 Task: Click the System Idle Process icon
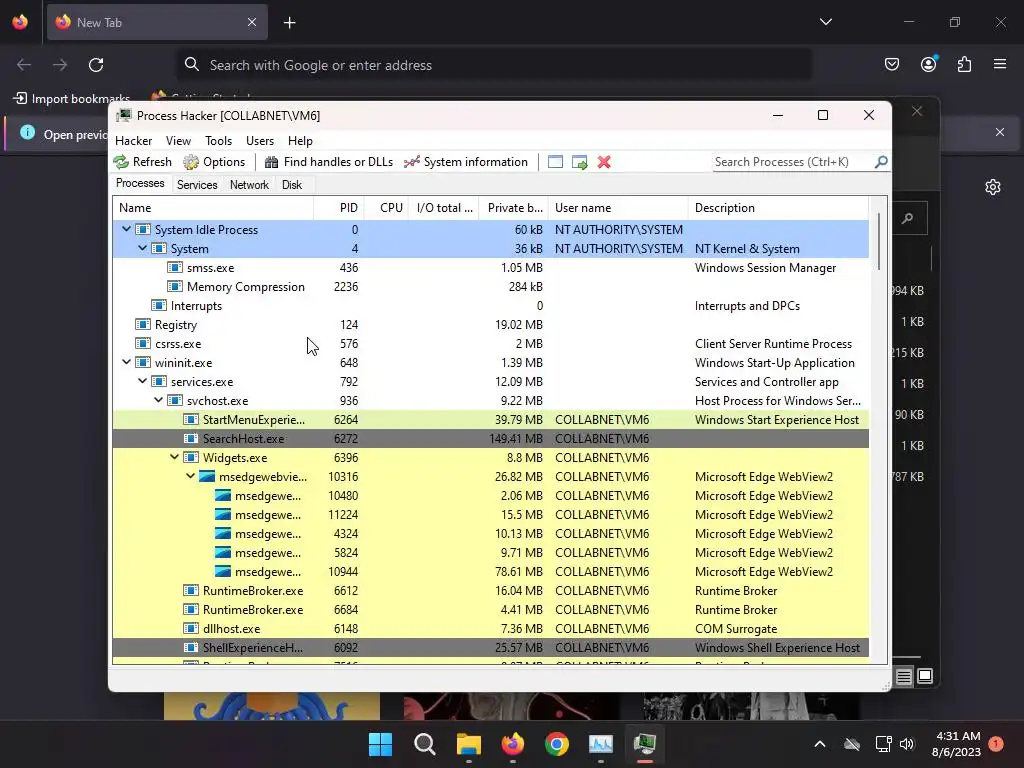click(143, 230)
